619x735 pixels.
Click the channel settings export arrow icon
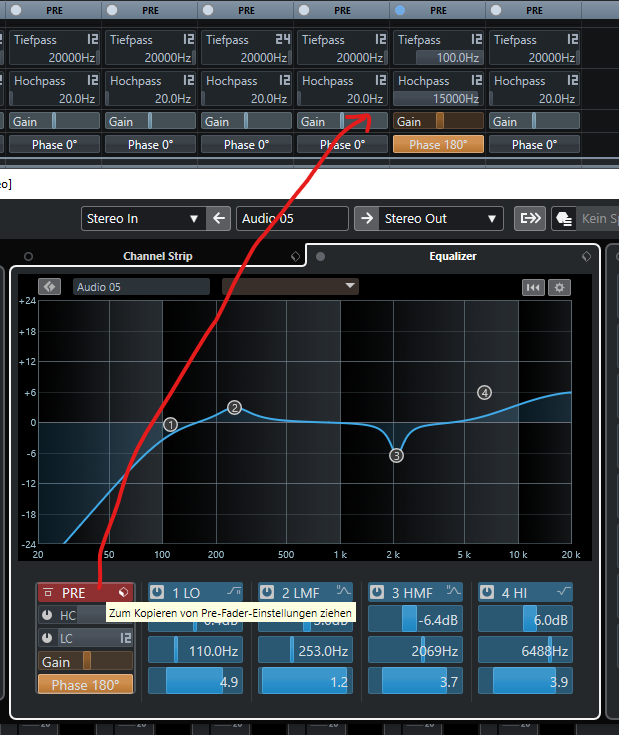(x=528, y=219)
